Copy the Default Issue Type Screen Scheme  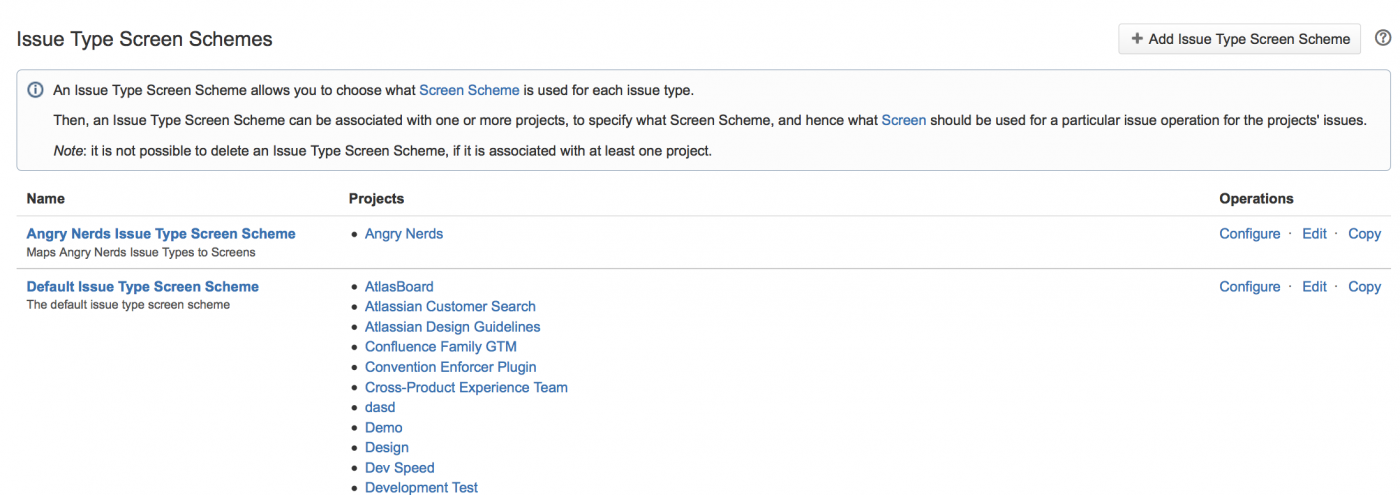(1364, 287)
